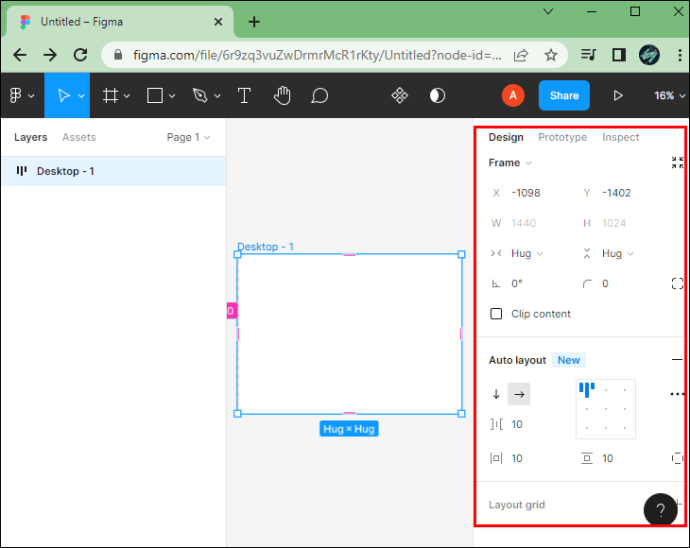
Task: Close the Untitled – Figma tab
Action: [x=218, y=22]
